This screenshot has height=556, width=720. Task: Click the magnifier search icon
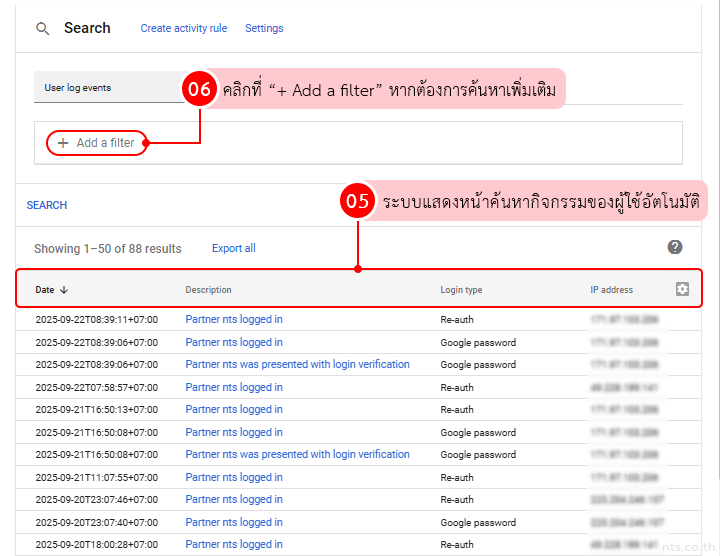click(43, 29)
